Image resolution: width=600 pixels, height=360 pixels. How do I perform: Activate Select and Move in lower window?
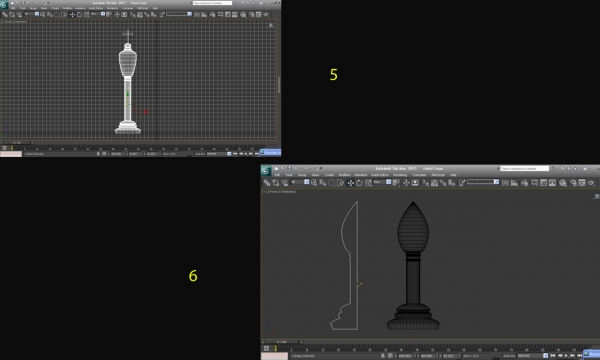click(x=351, y=183)
